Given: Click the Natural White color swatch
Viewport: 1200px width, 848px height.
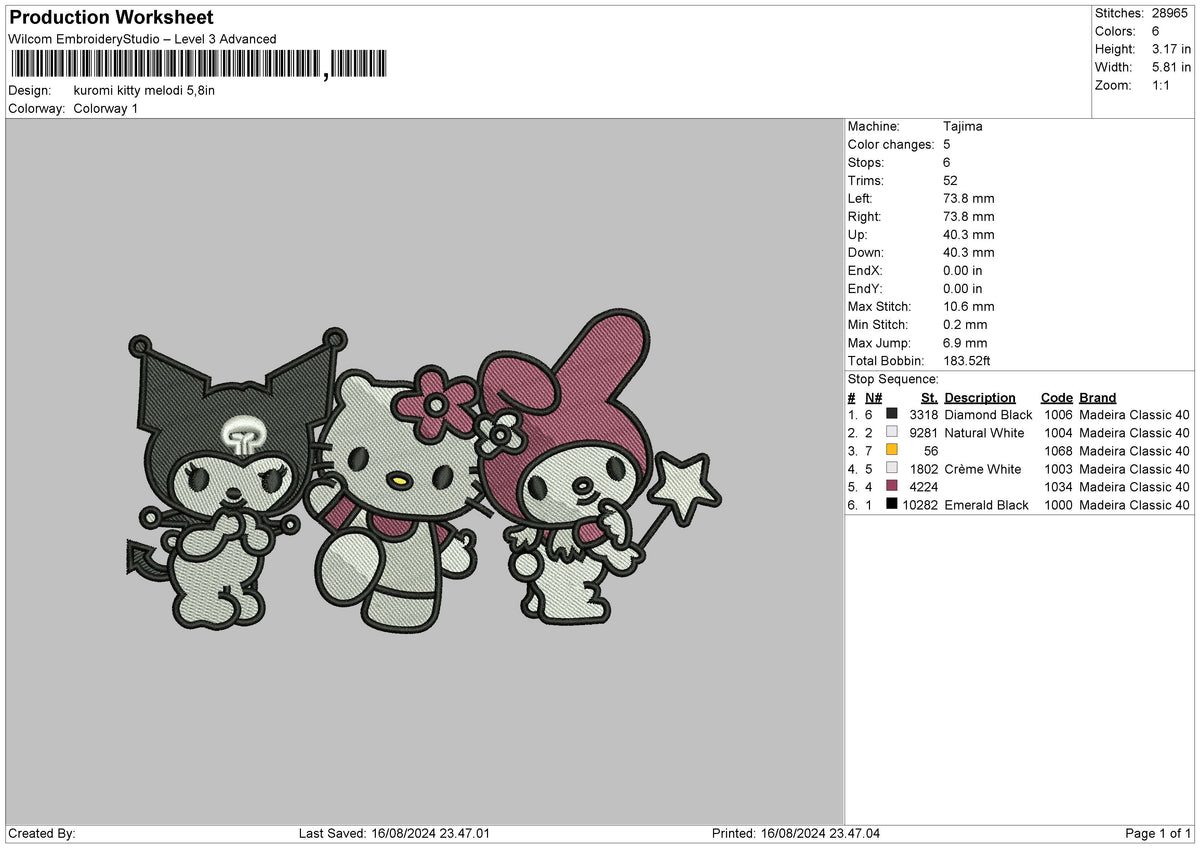Looking at the screenshot, I should [x=892, y=433].
